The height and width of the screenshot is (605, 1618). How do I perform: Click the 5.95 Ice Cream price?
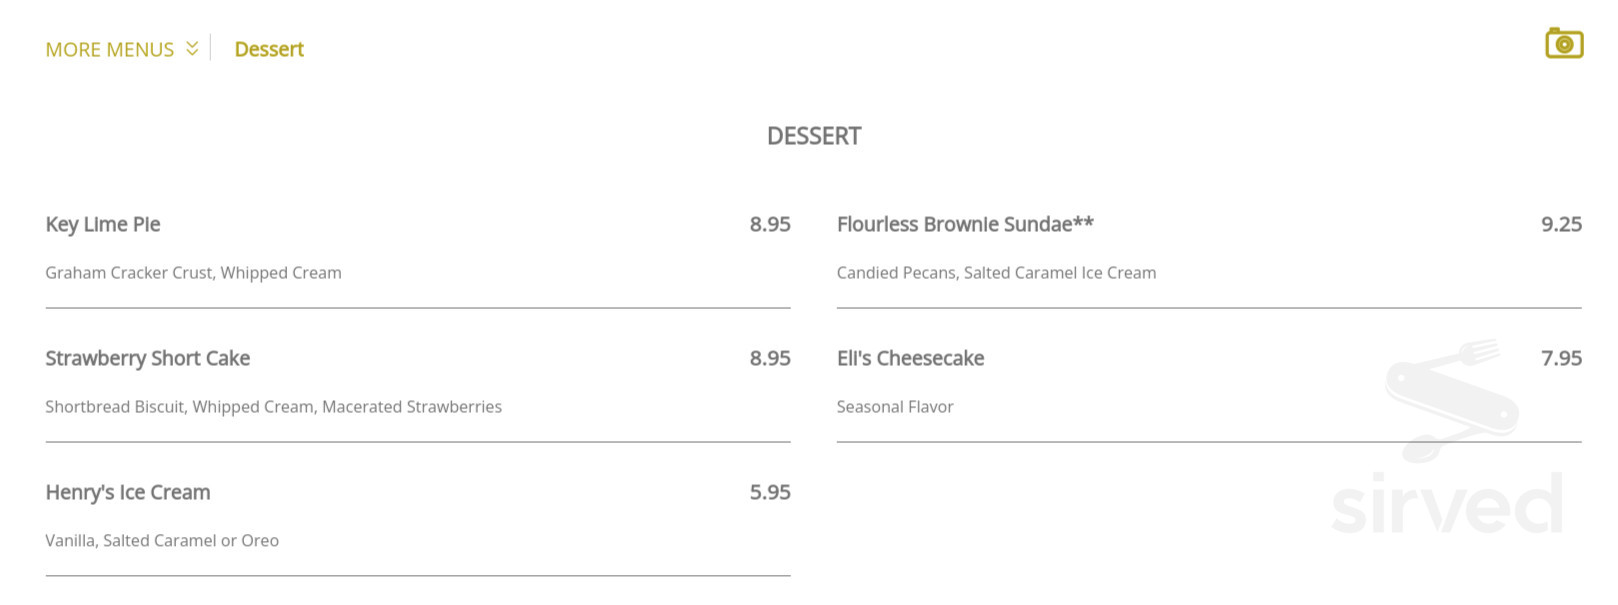tap(770, 492)
